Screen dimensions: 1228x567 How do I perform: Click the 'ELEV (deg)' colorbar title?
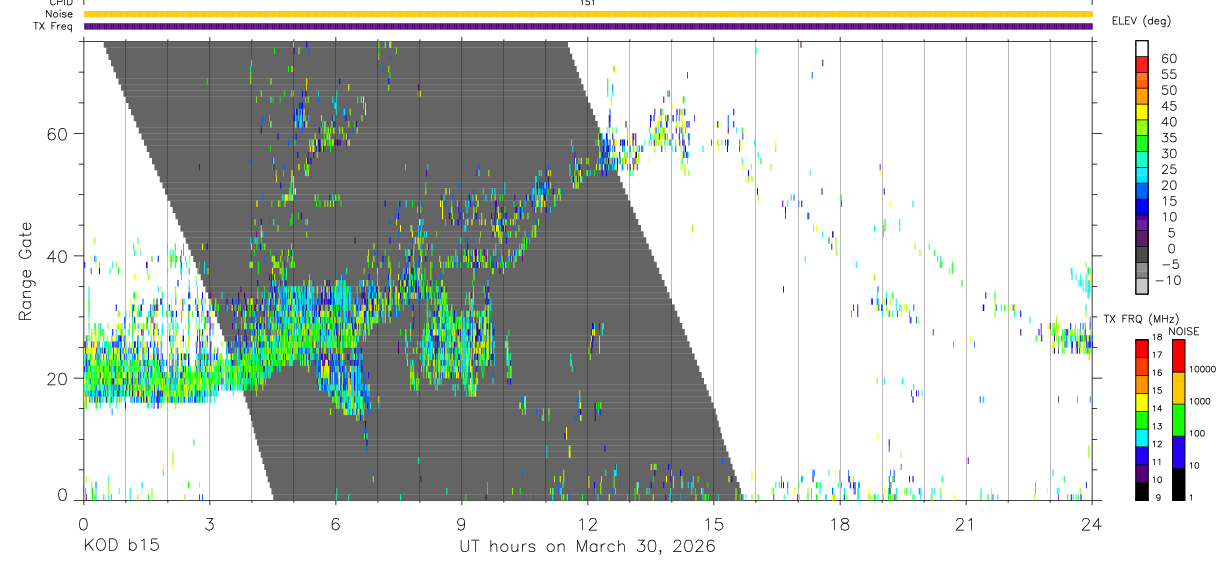point(1141,21)
